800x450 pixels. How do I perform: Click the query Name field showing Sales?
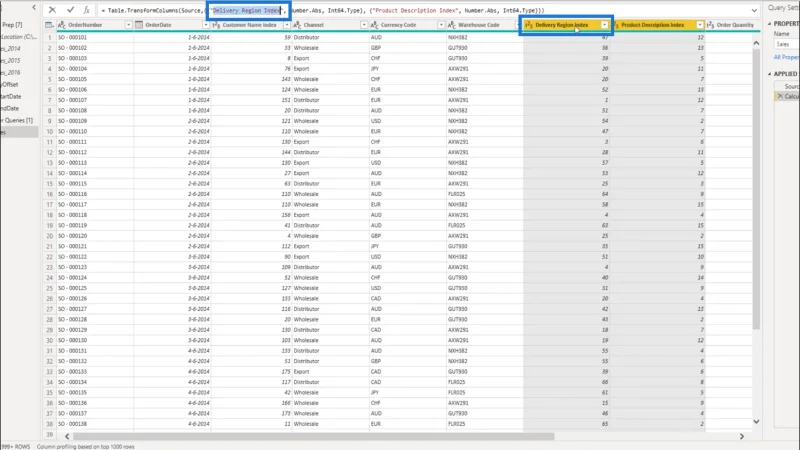click(786, 44)
